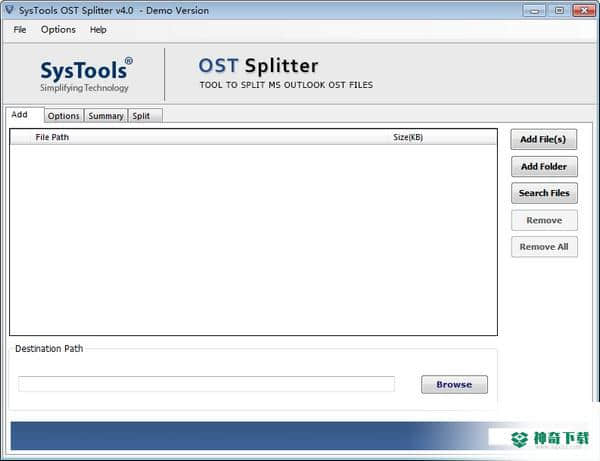Click the Add Folder button
The image size is (600, 461).
[544, 166]
